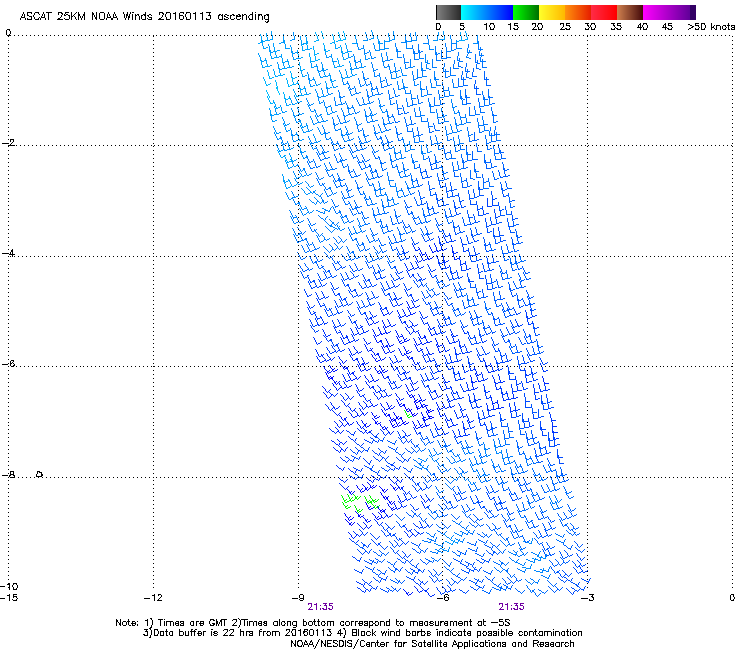
Task: Click the purple '21:35' time label left of -3
Action: coord(512,607)
